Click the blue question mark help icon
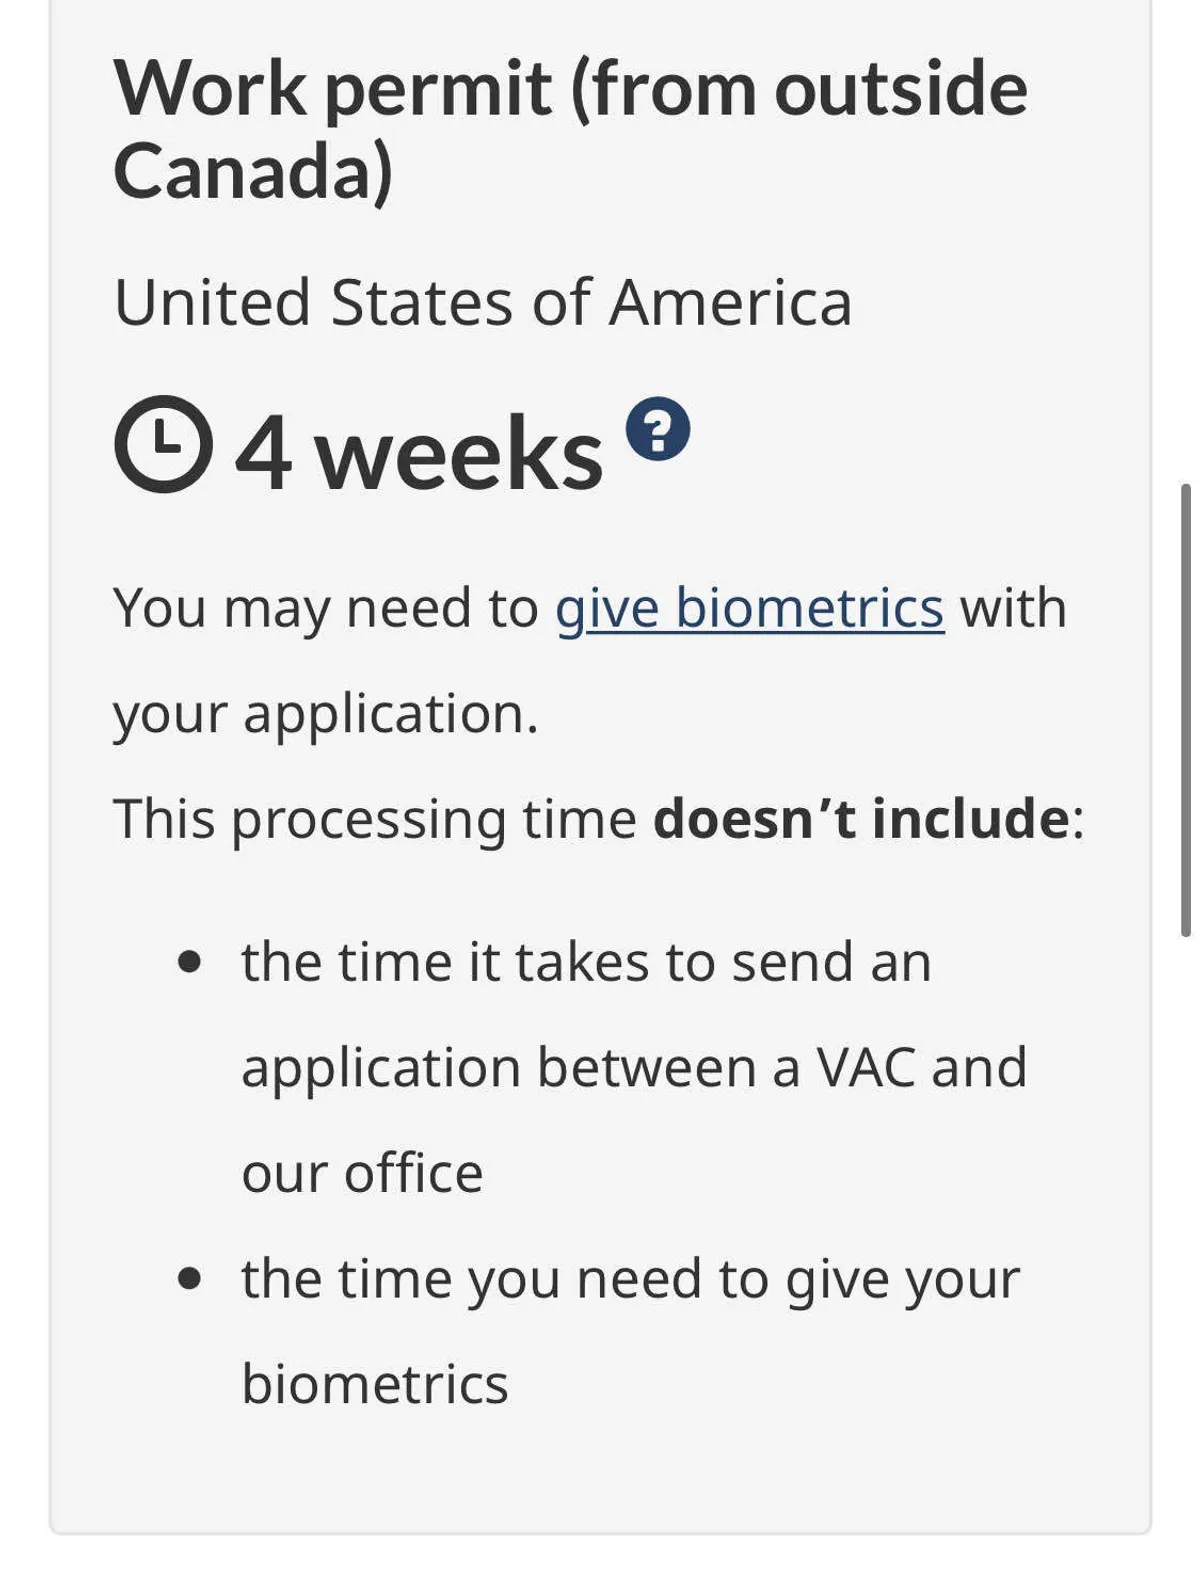The width and height of the screenshot is (1200, 1589). click(x=657, y=429)
